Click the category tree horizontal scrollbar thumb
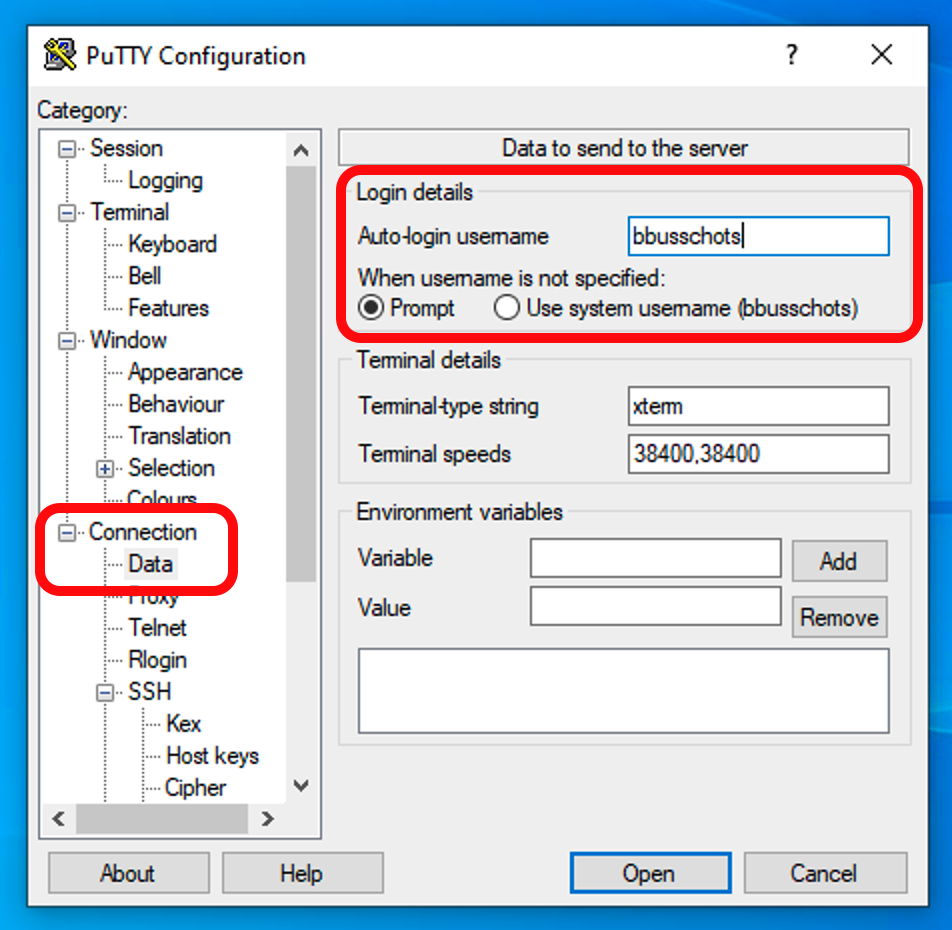Image resolution: width=952 pixels, height=930 pixels. click(x=162, y=819)
